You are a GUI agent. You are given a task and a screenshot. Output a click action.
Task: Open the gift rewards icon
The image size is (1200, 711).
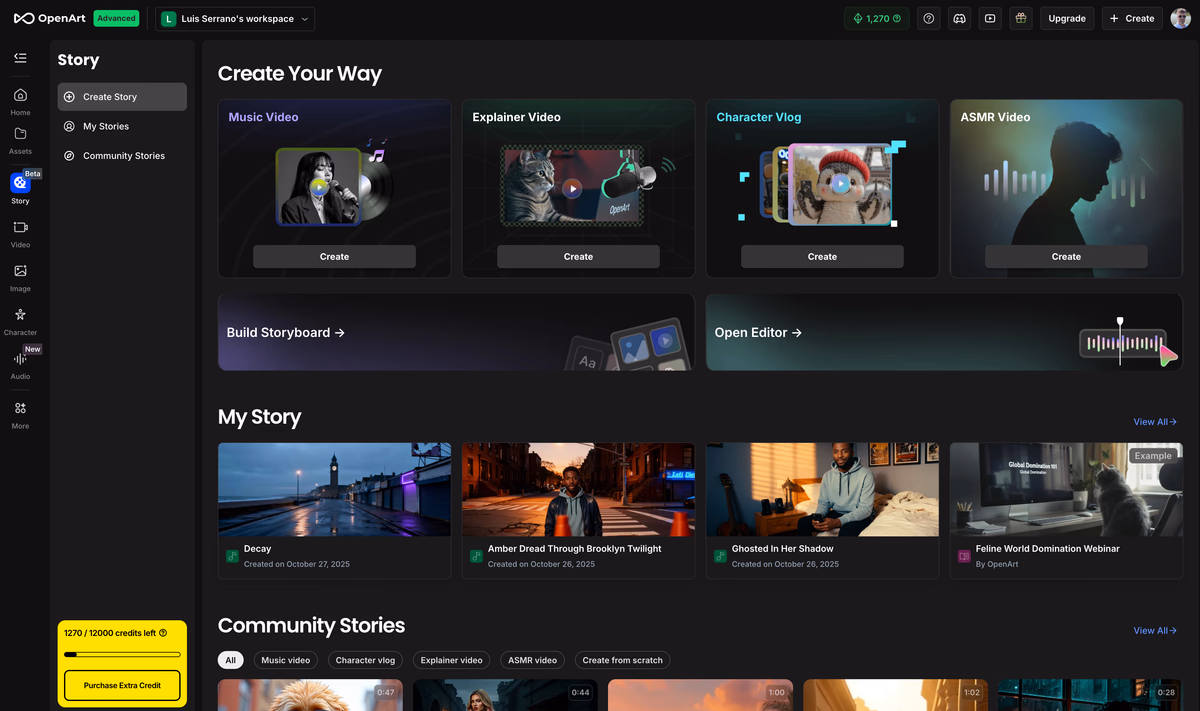[x=1021, y=18]
